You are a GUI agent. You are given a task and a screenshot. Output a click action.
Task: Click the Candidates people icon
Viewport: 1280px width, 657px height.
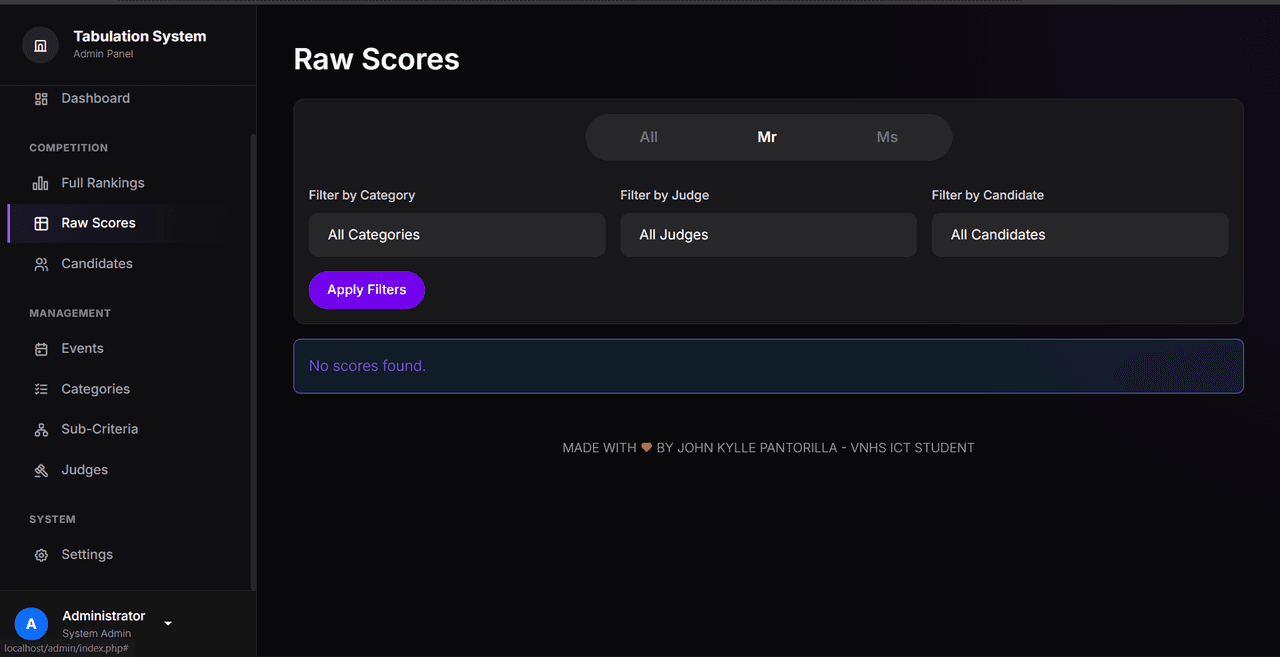coord(41,264)
